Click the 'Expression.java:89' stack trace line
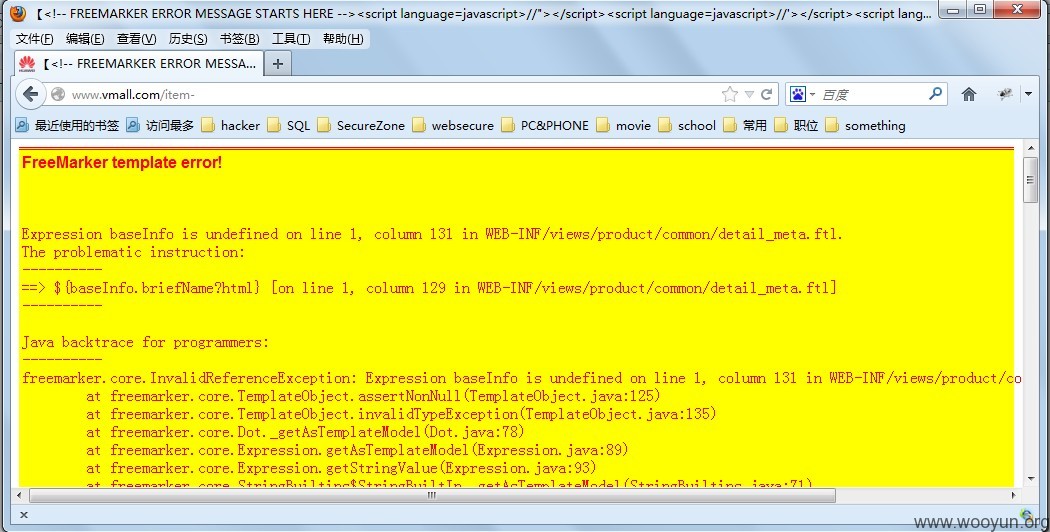1050x532 pixels. [x=357, y=450]
